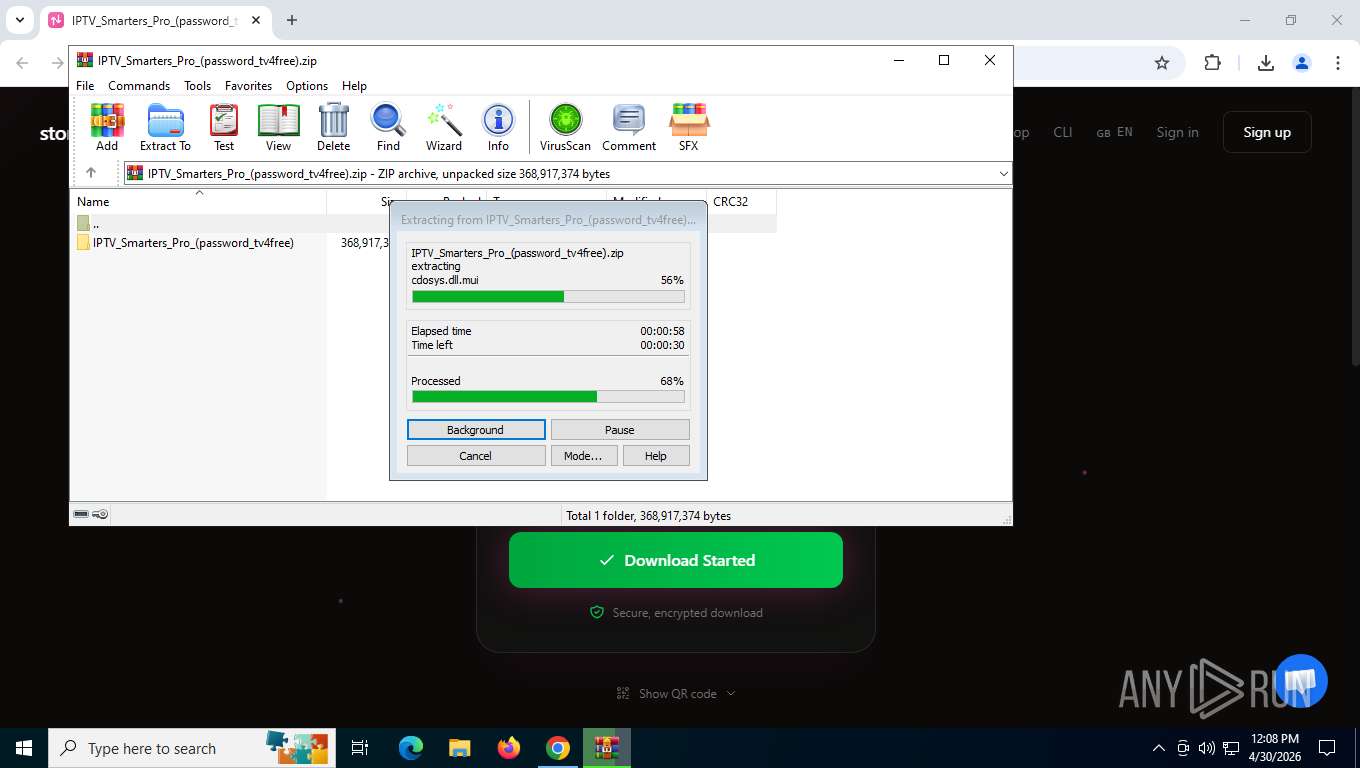The width and height of the screenshot is (1360, 768).
Task: Open the Options menu
Action: point(307,86)
